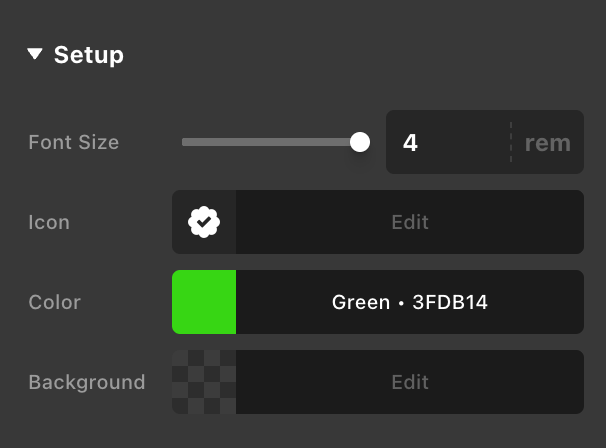This screenshot has width=606, height=448.
Task: Open the green color swatch
Action: click(x=204, y=302)
